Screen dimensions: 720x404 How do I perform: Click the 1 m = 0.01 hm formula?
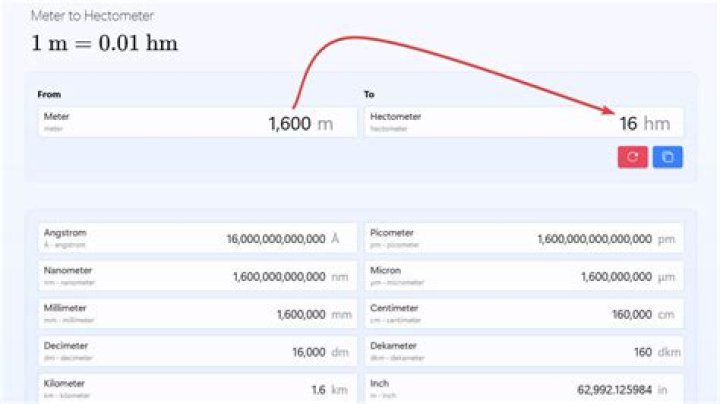click(104, 44)
